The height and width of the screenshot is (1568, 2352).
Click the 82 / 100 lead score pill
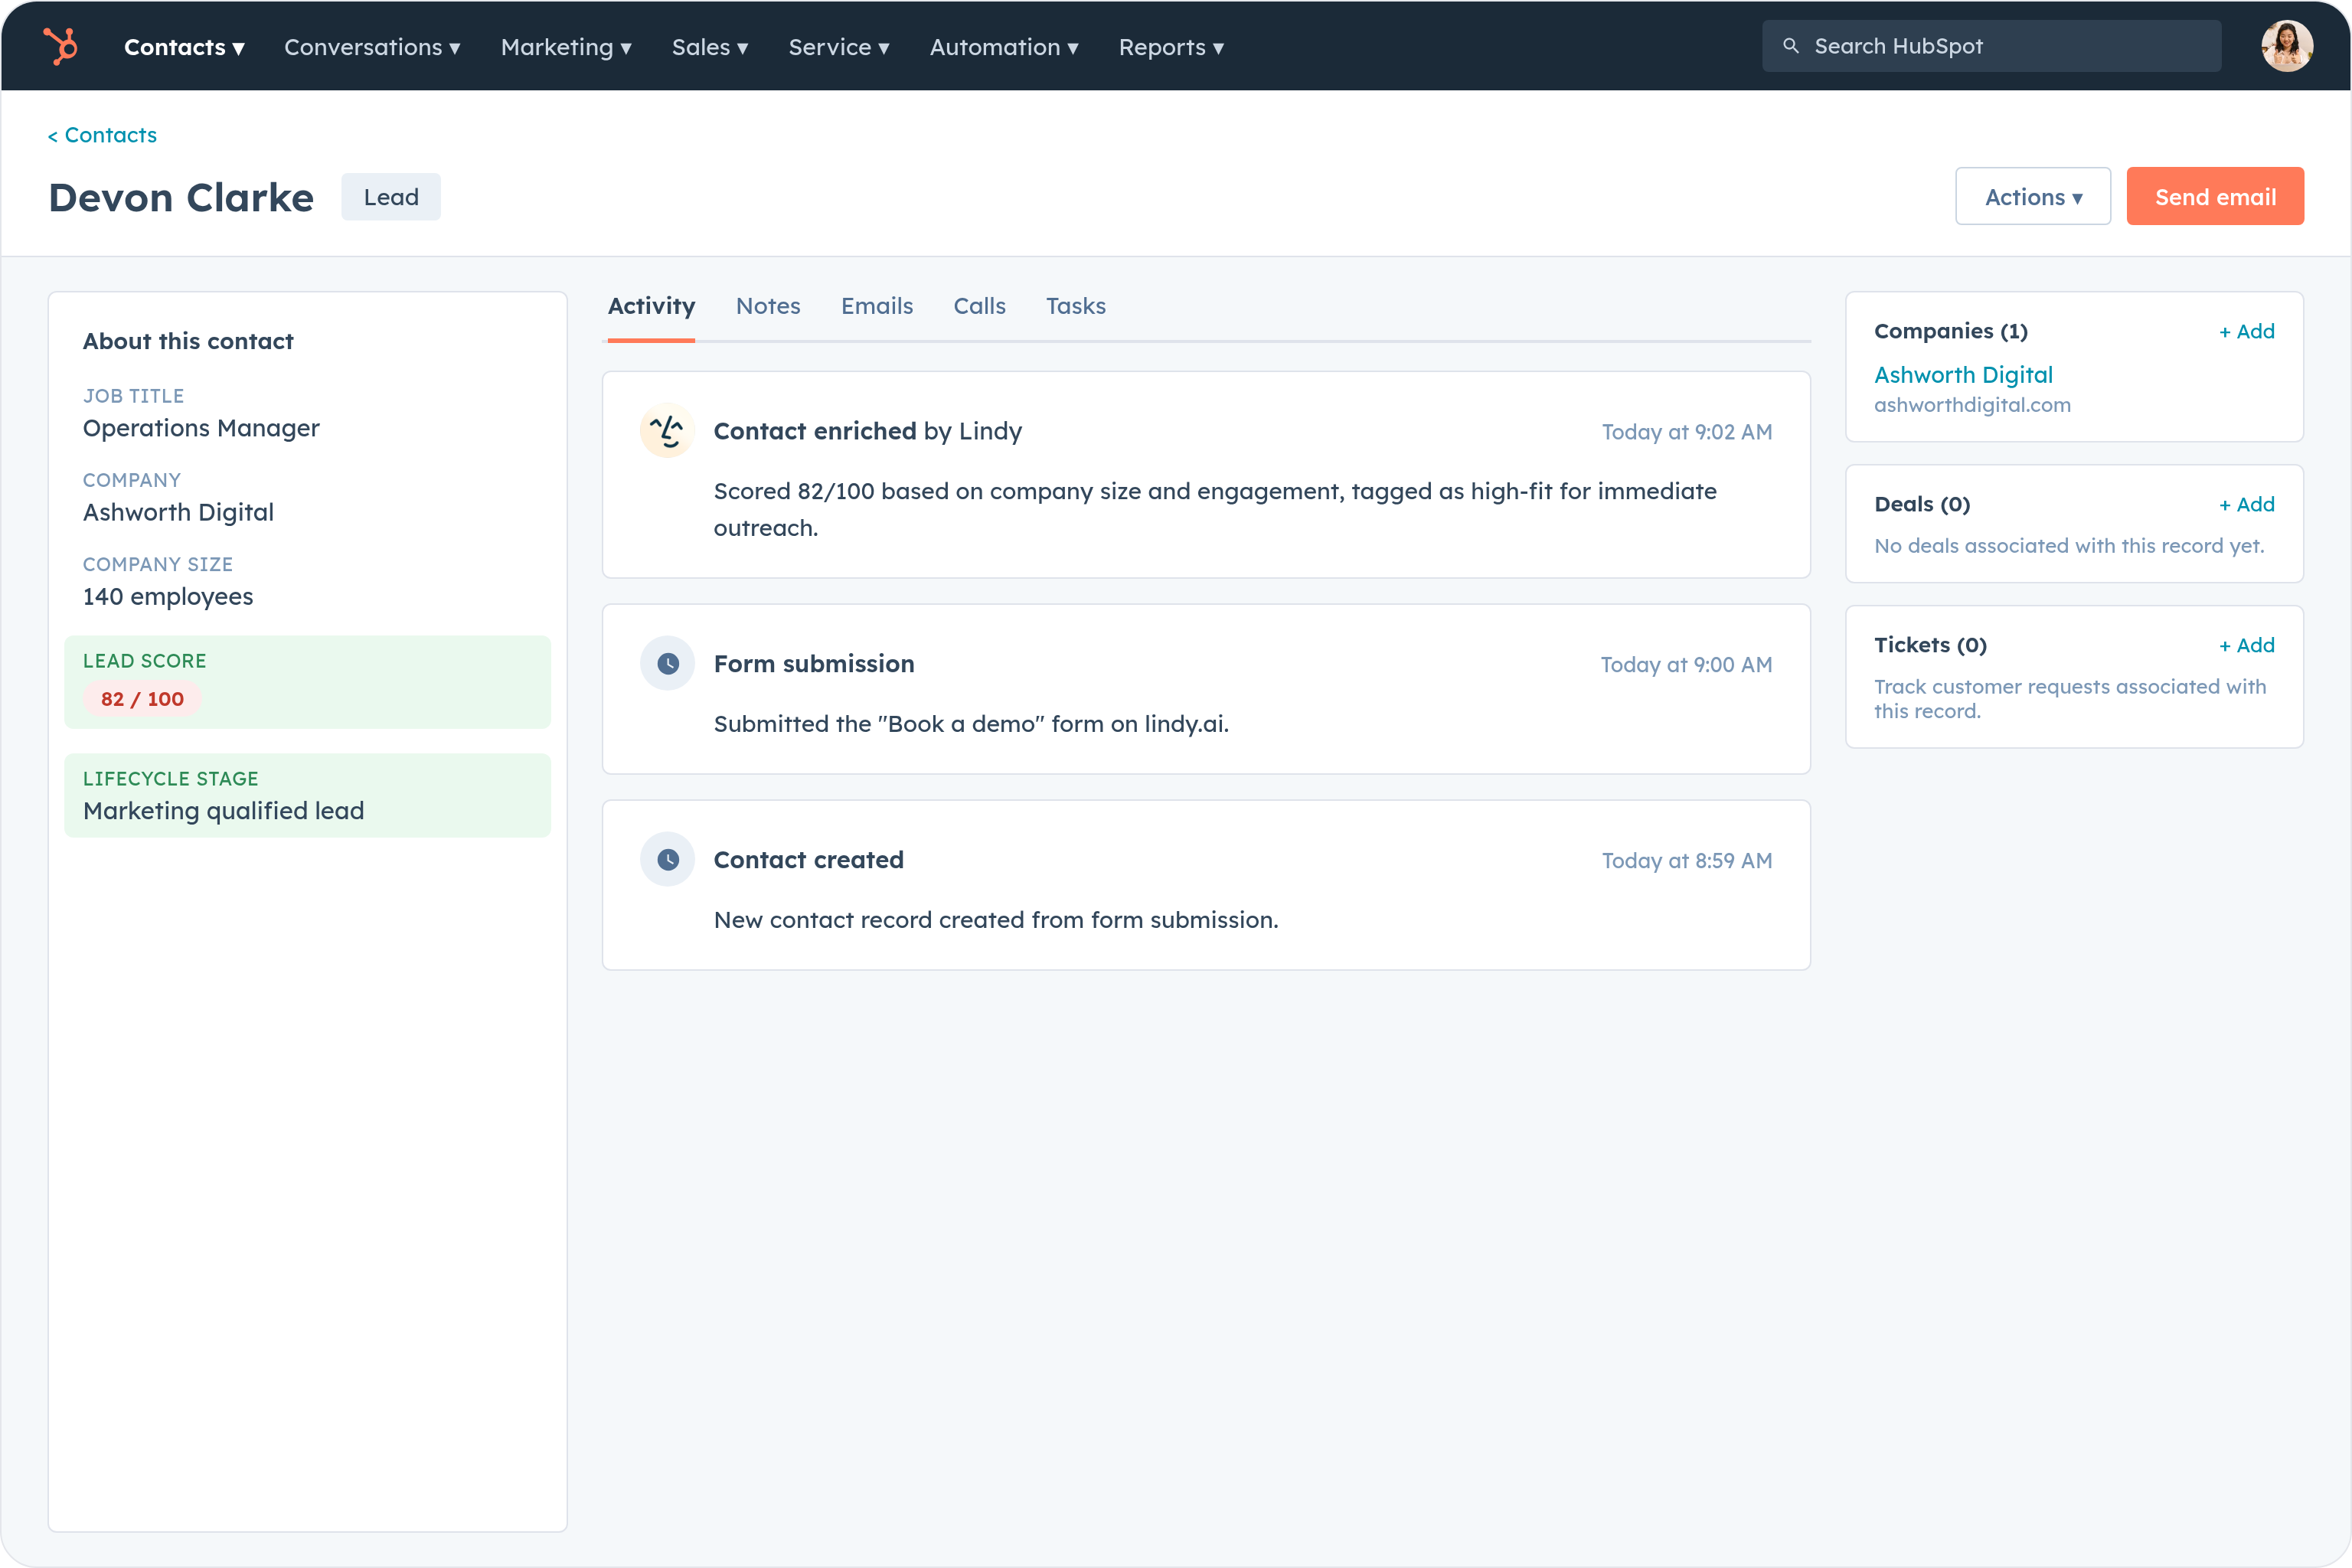pyautogui.click(x=142, y=699)
